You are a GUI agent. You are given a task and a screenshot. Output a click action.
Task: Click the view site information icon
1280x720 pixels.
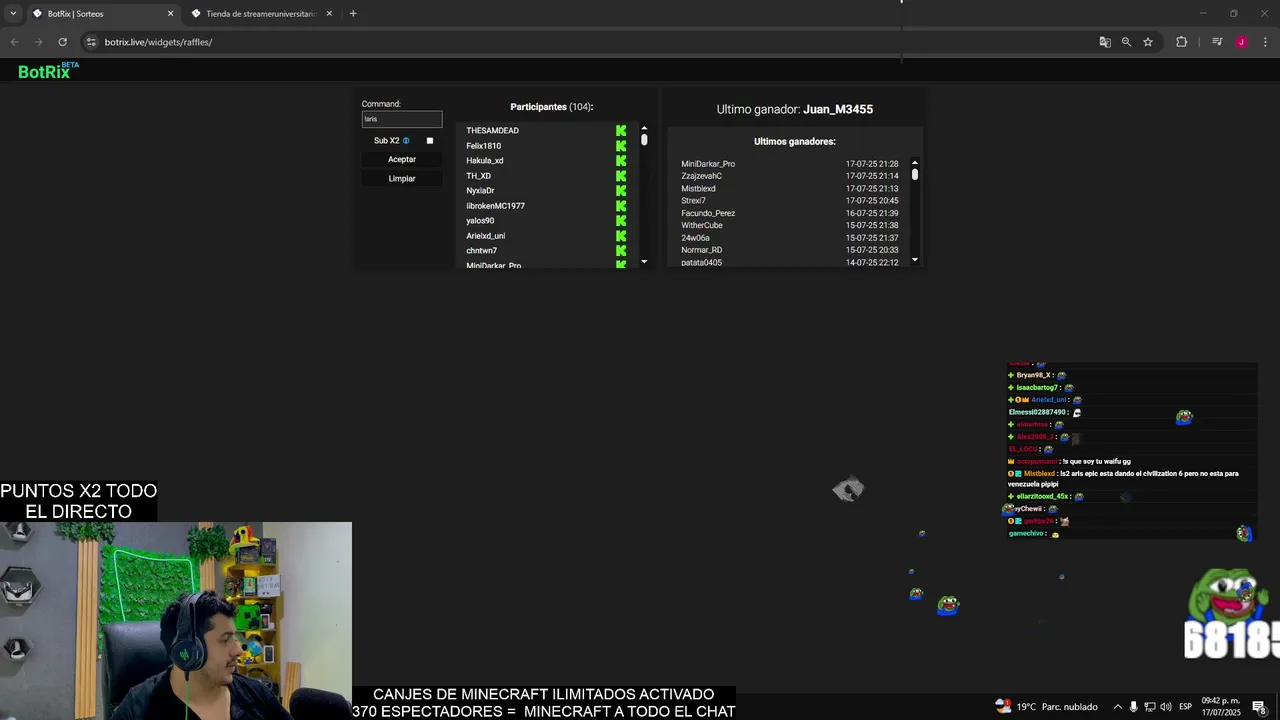pyautogui.click(x=91, y=42)
